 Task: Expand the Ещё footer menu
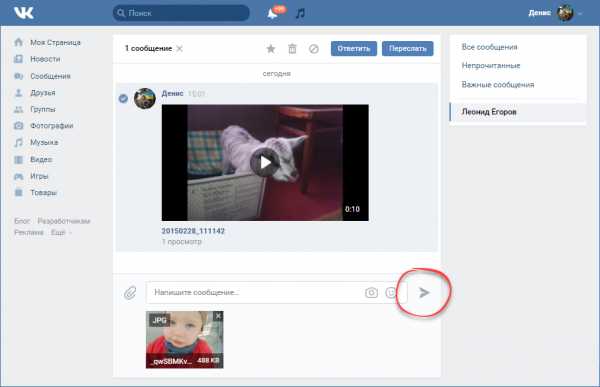pyautogui.click(x=61, y=232)
